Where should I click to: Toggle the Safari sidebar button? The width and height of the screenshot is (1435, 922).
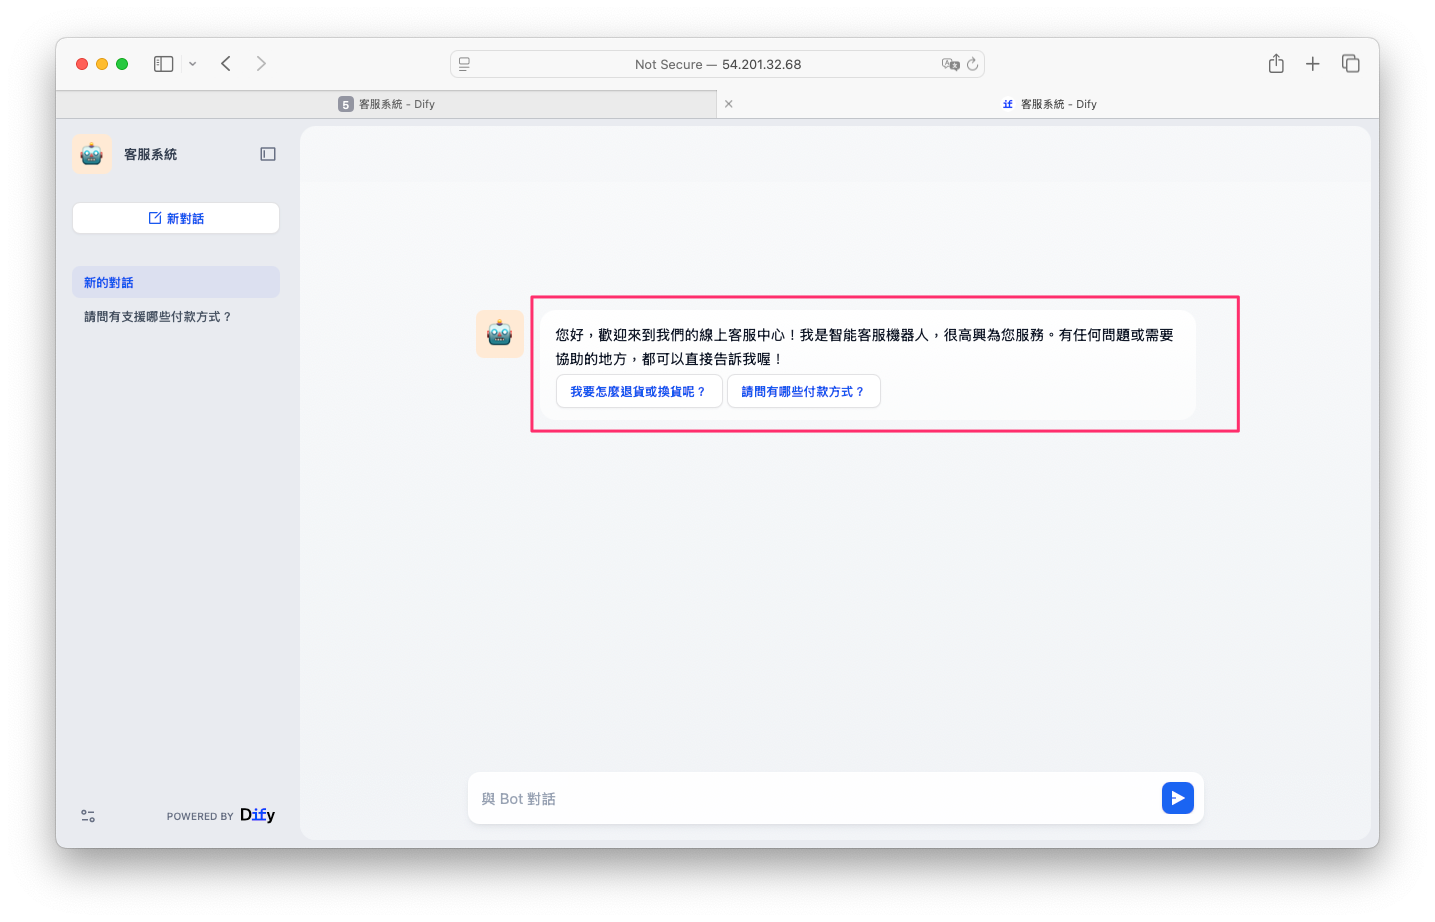click(163, 64)
